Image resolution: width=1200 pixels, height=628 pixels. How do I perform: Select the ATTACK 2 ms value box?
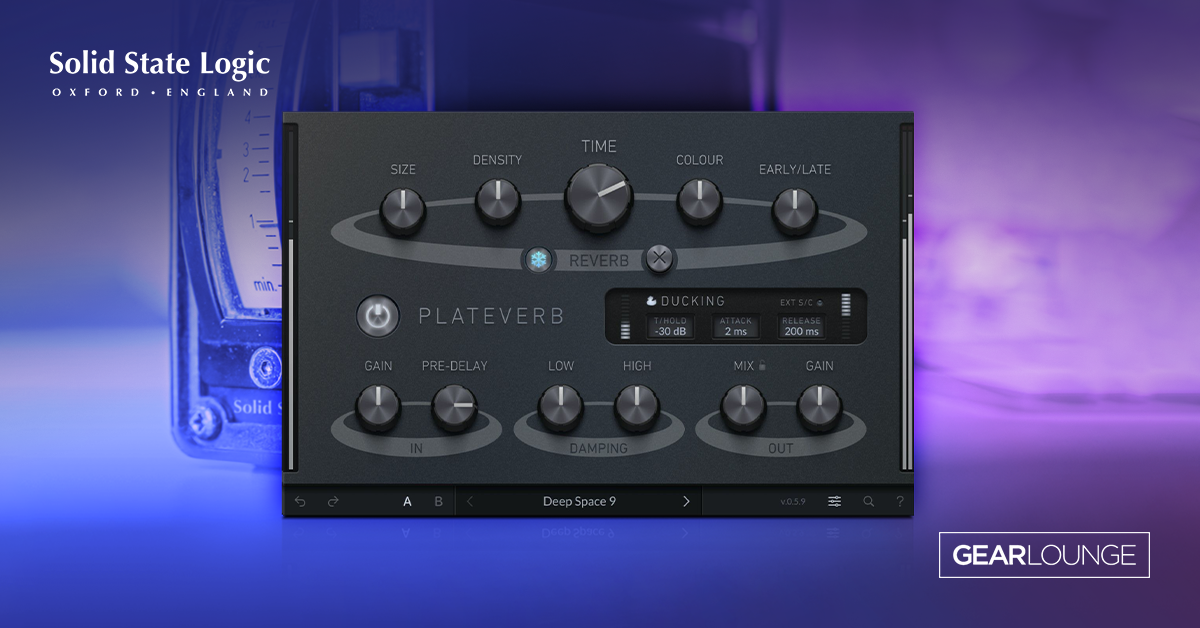(x=735, y=327)
